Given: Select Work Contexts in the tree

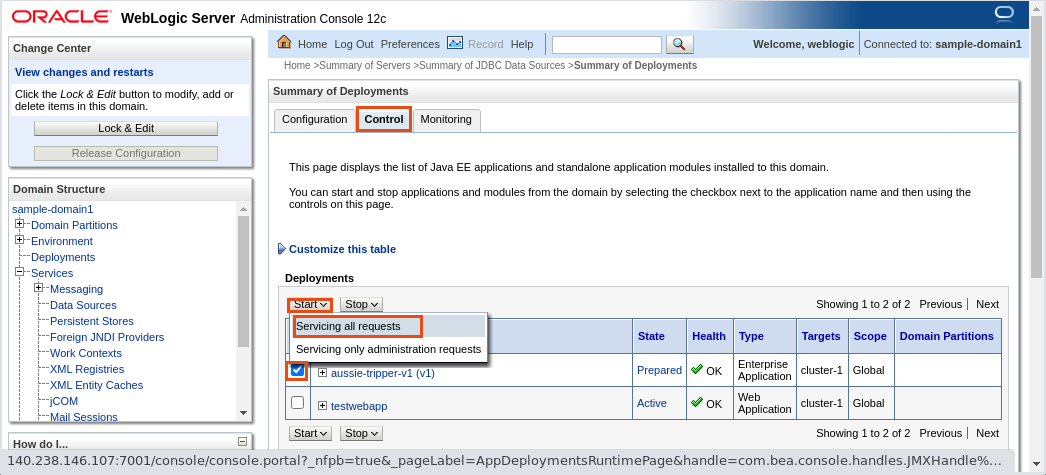Looking at the screenshot, I should coord(86,353).
